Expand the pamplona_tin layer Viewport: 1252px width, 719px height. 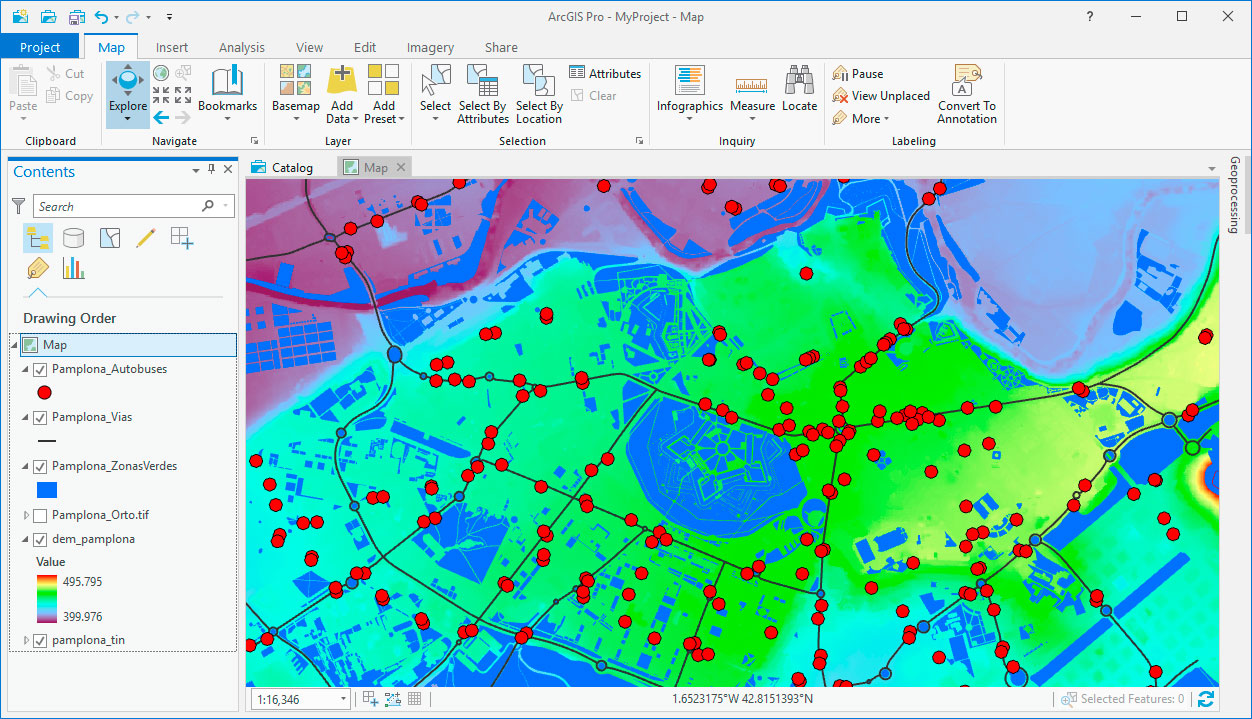[x=26, y=640]
